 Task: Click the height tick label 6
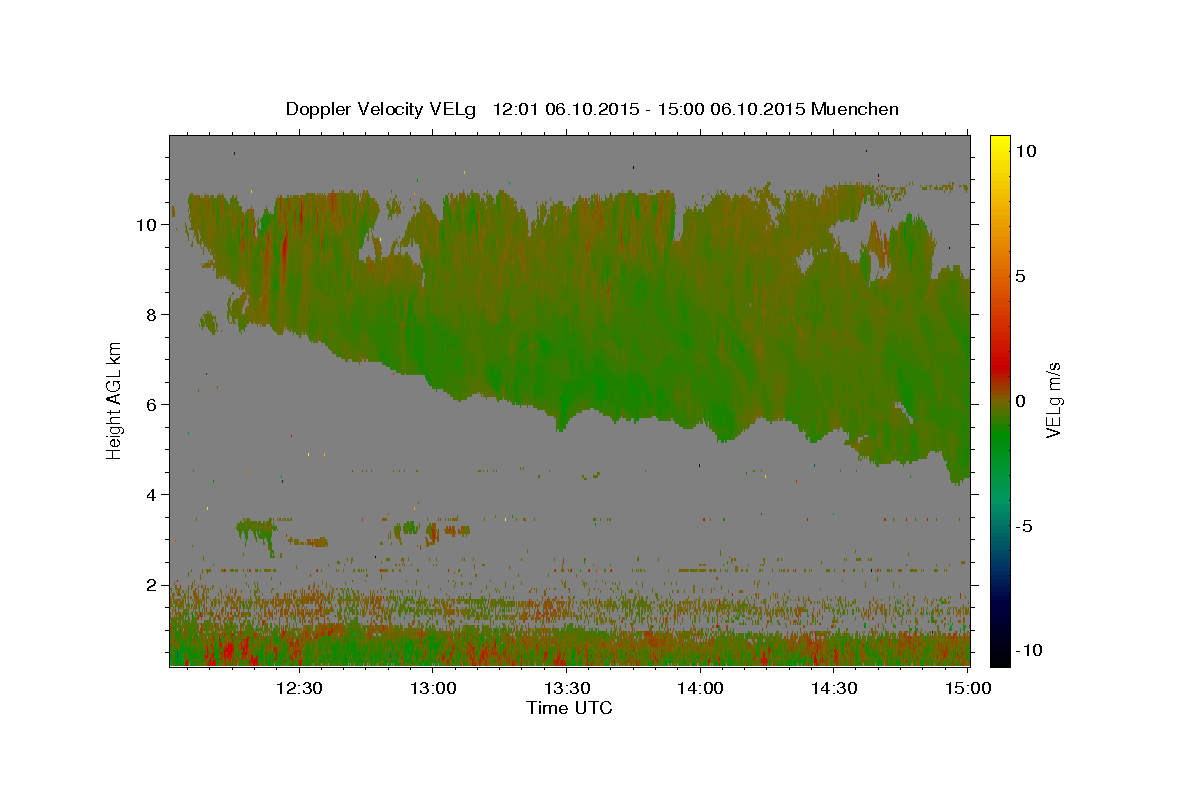coord(152,404)
